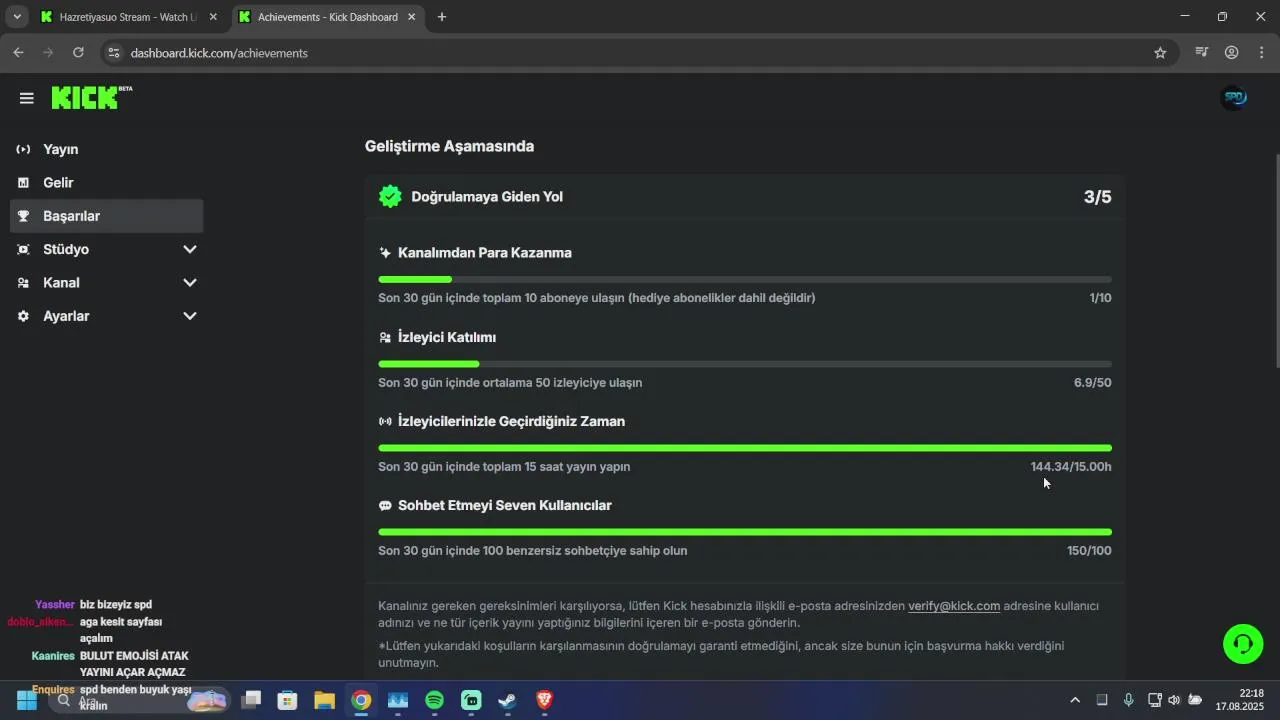The width and height of the screenshot is (1280, 720).
Task: Click the Doğrulamaya Giden Yol title
Action: click(x=487, y=197)
